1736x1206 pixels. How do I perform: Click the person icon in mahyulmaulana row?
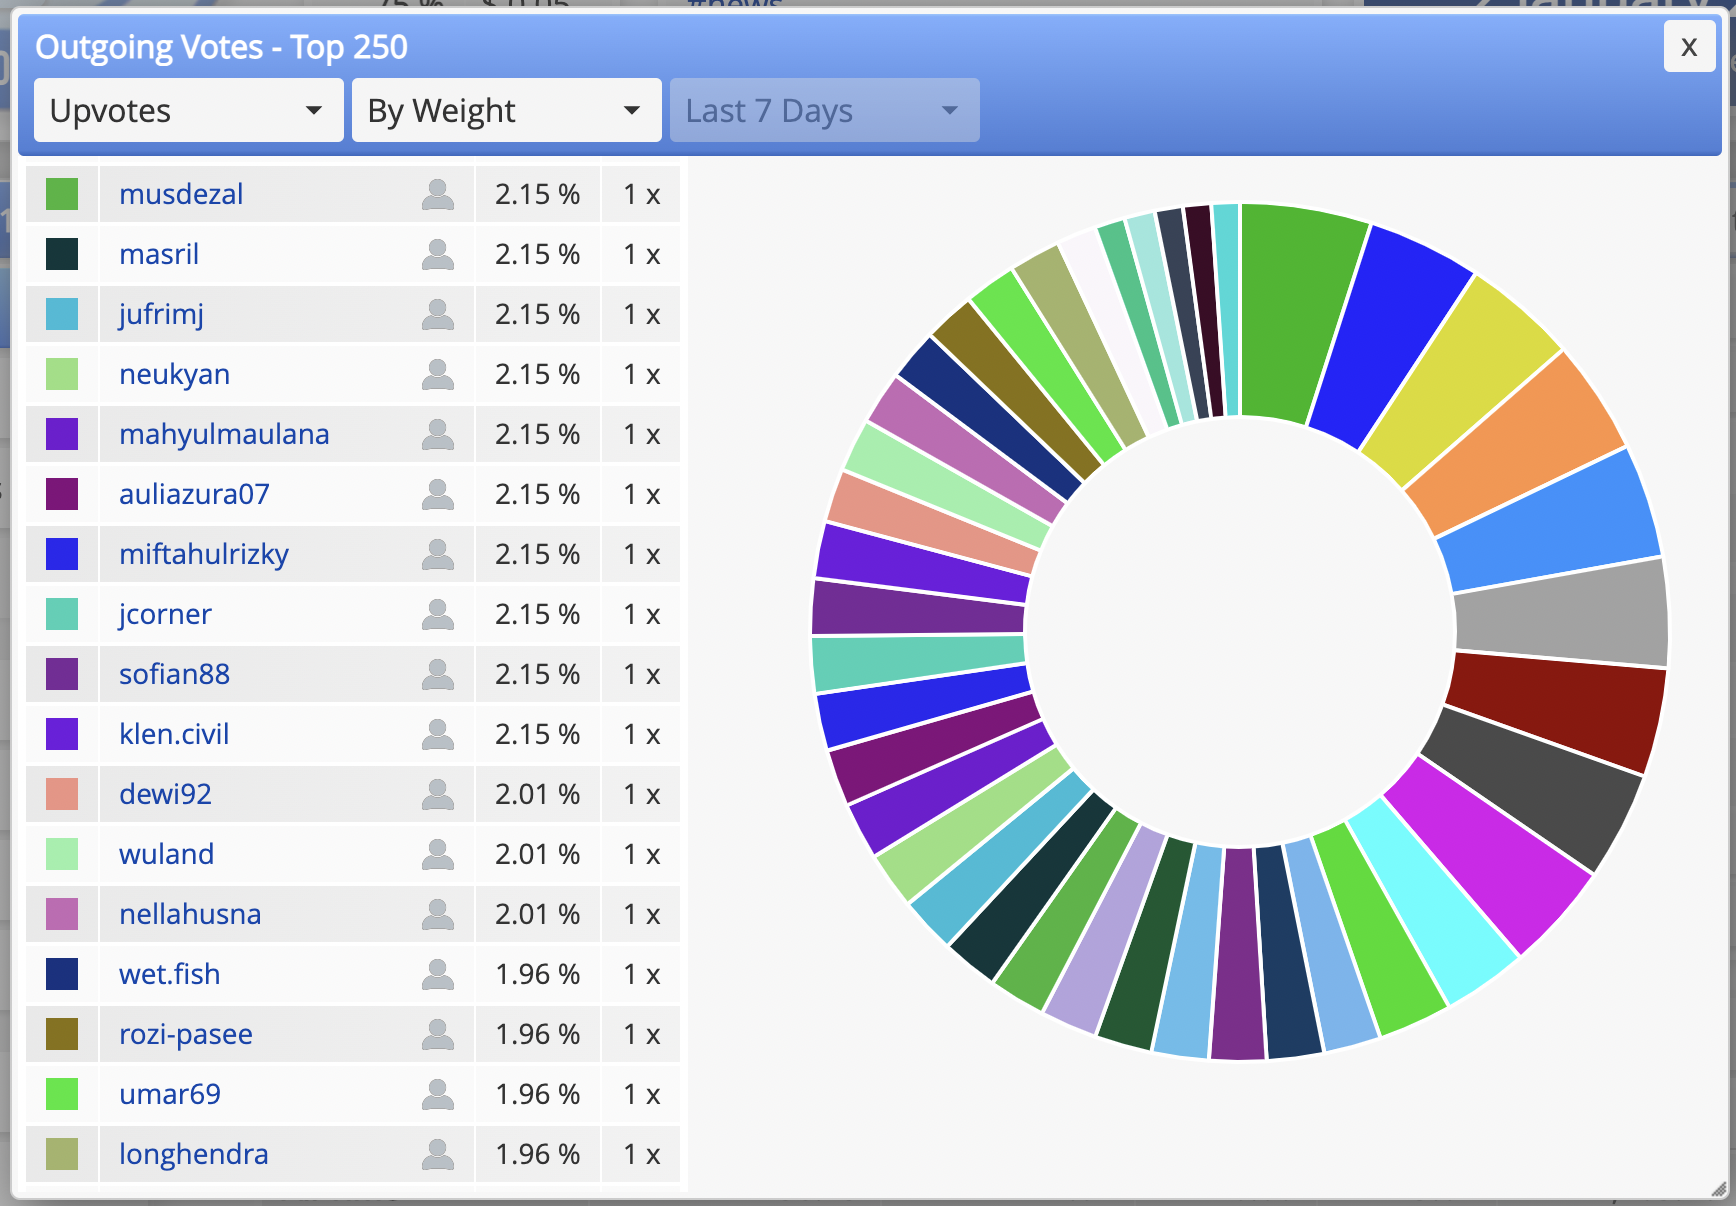[438, 434]
